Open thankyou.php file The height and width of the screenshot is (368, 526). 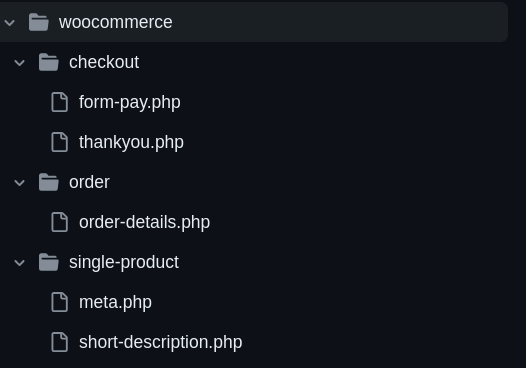point(131,142)
